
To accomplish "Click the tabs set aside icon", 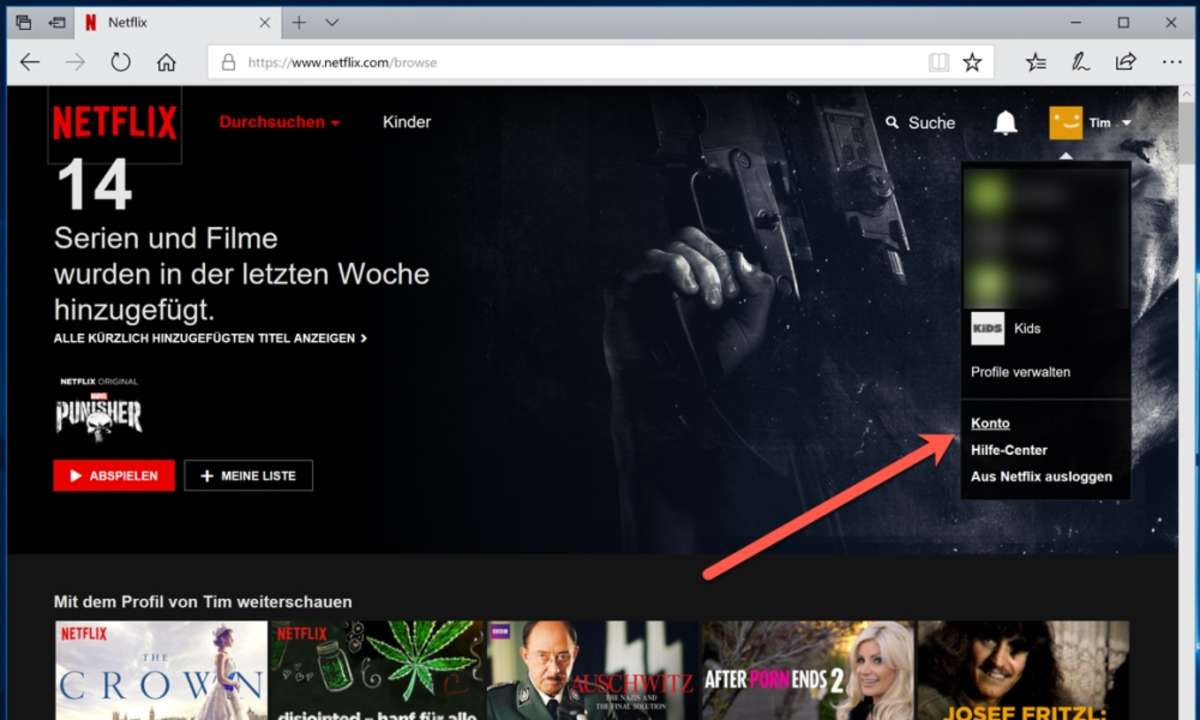I will pos(23,22).
